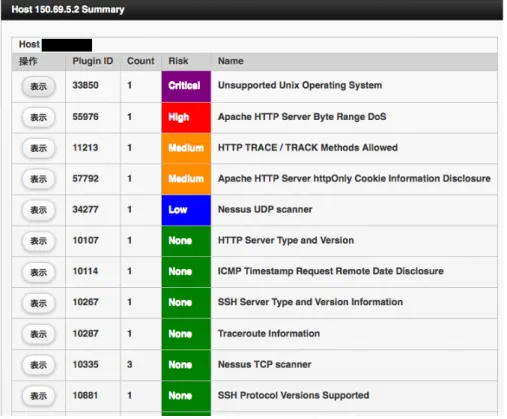Show details for plugin 10881
The height and width of the screenshot is (419, 507).
pyautogui.click(x=38, y=396)
